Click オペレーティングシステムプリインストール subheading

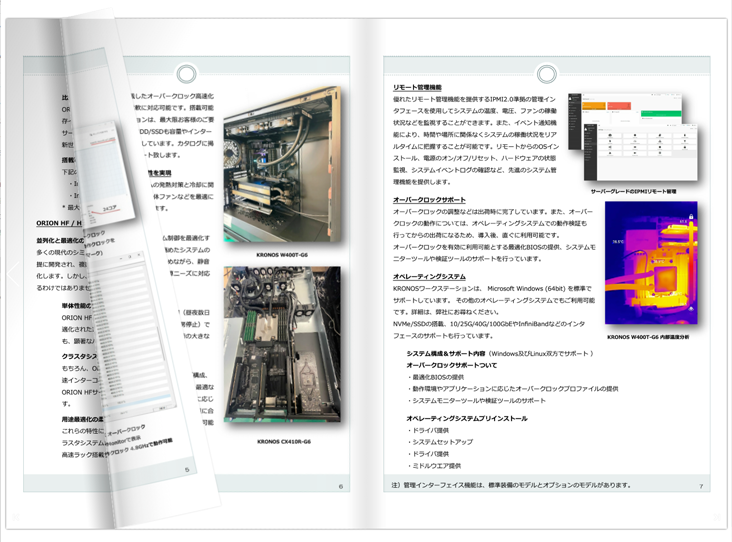(467, 418)
